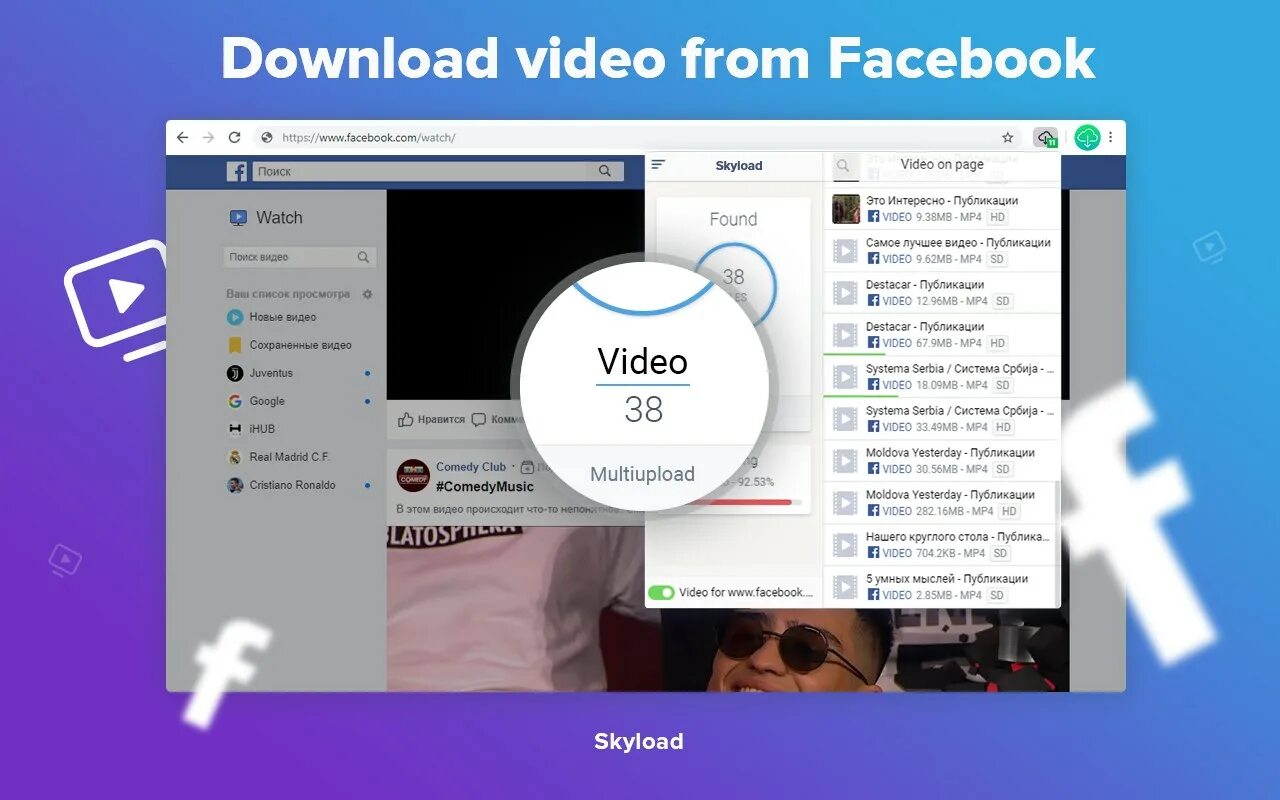Viewport: 1280px width, 800px height.
Task: Click play icon of Самое лучшее видео
Action: point(846,250)
